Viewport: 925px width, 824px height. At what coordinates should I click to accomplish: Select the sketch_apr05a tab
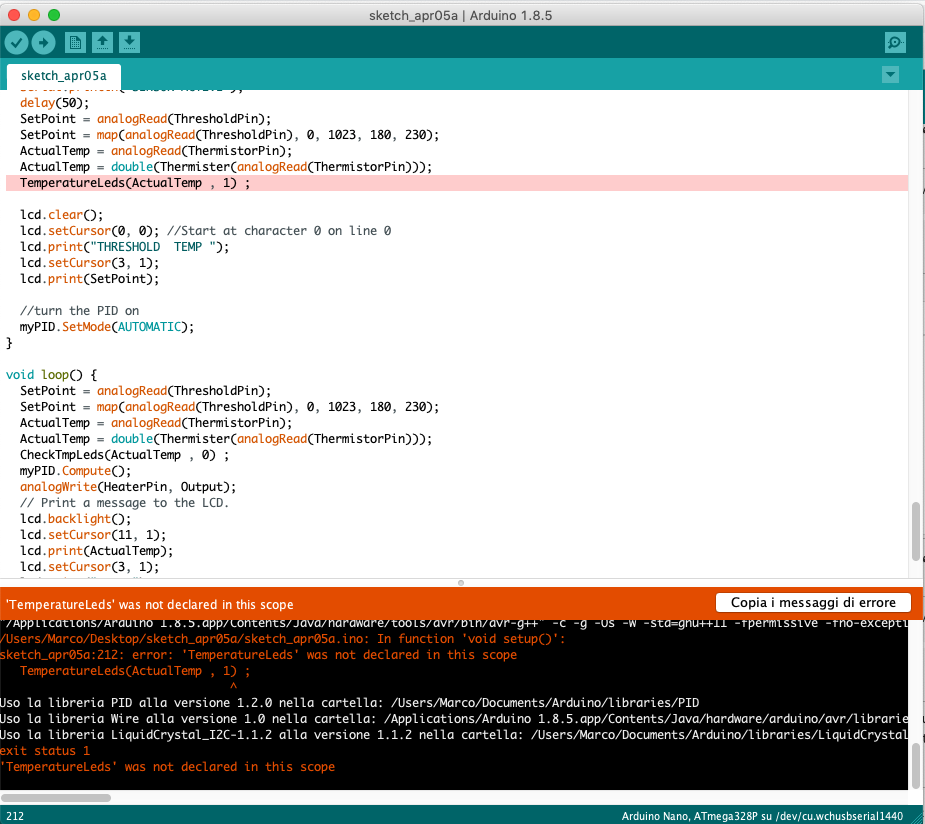[x=63, y=76]
